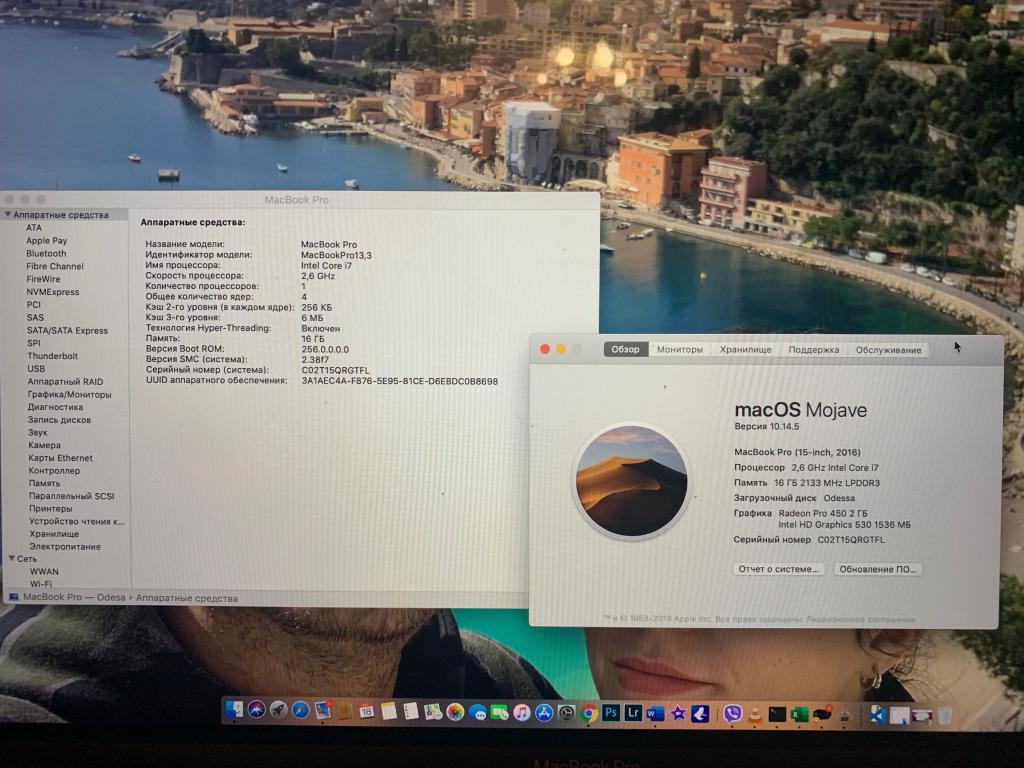Open System Preferences gear in Dock

tap(566, 713)
